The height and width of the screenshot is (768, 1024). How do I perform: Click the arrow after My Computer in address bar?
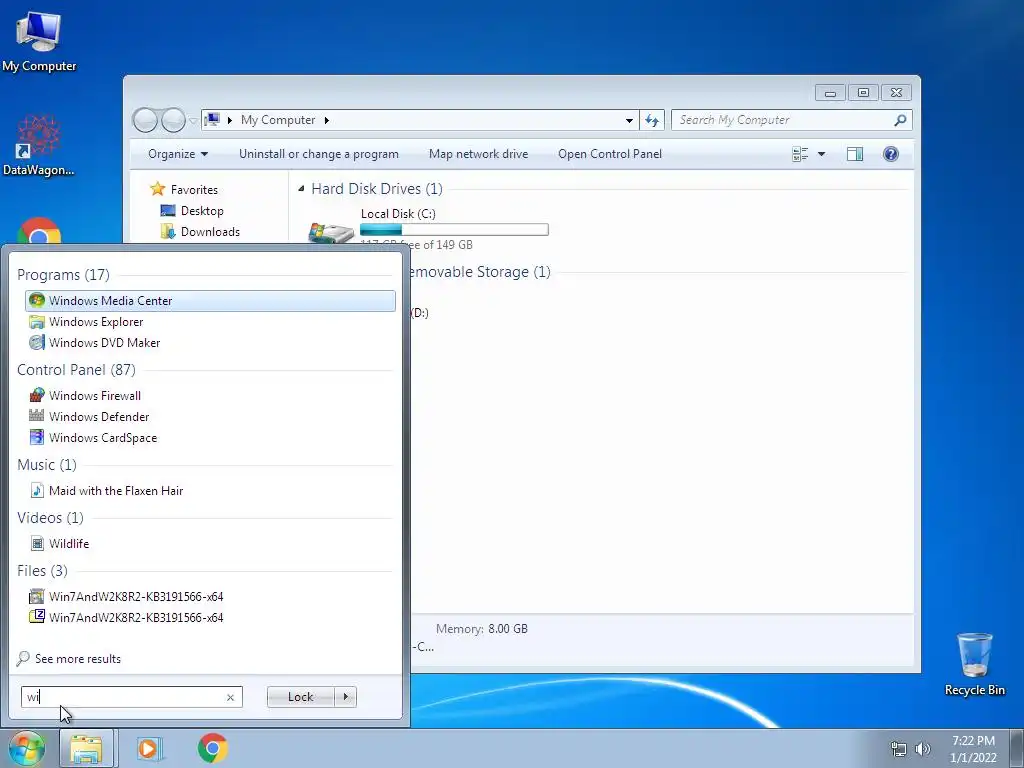click(x=327, y=120)
